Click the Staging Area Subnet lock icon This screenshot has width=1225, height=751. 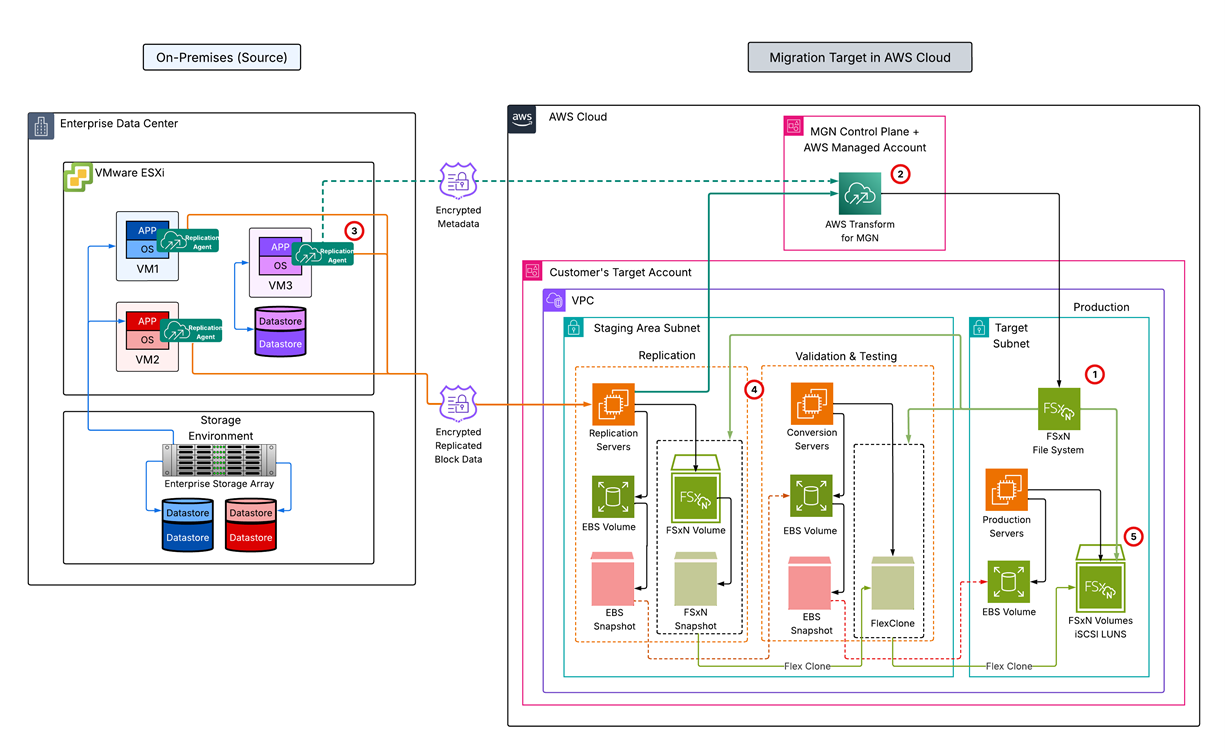[x=574, y=327]
